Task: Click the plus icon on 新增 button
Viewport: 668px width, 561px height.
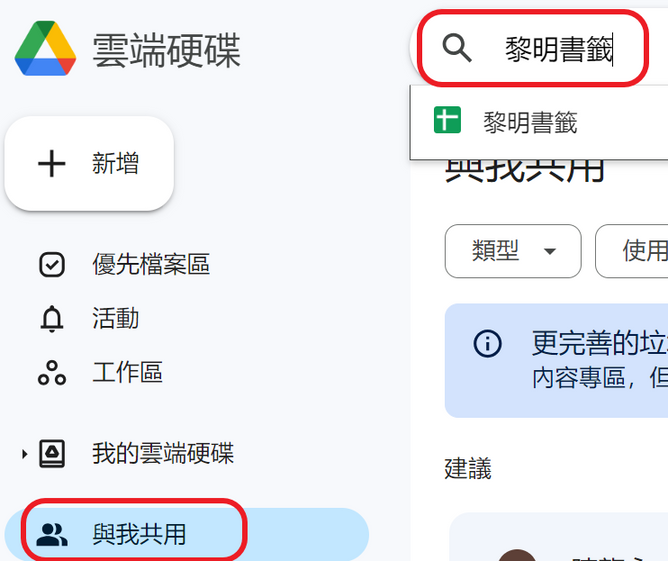Action: [52, 163]
